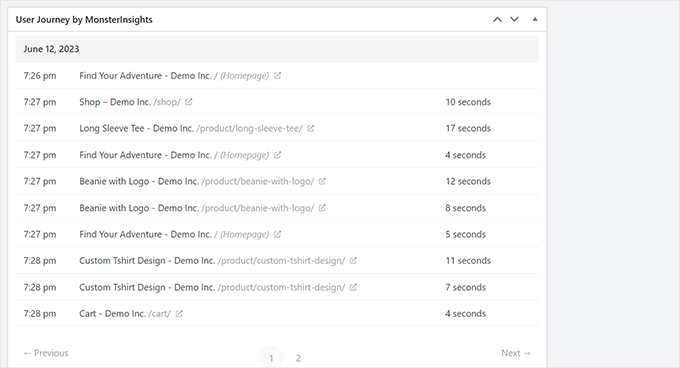Viewport: 680px width, 368px height.
Task: Click "Shop – Demo Inc." page title
Action: [x=115, y=102]
